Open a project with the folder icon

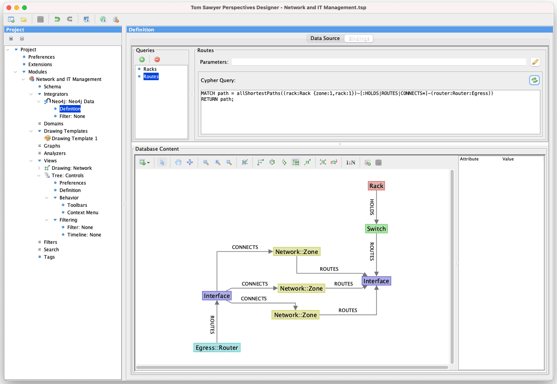(x=24, y=19)
